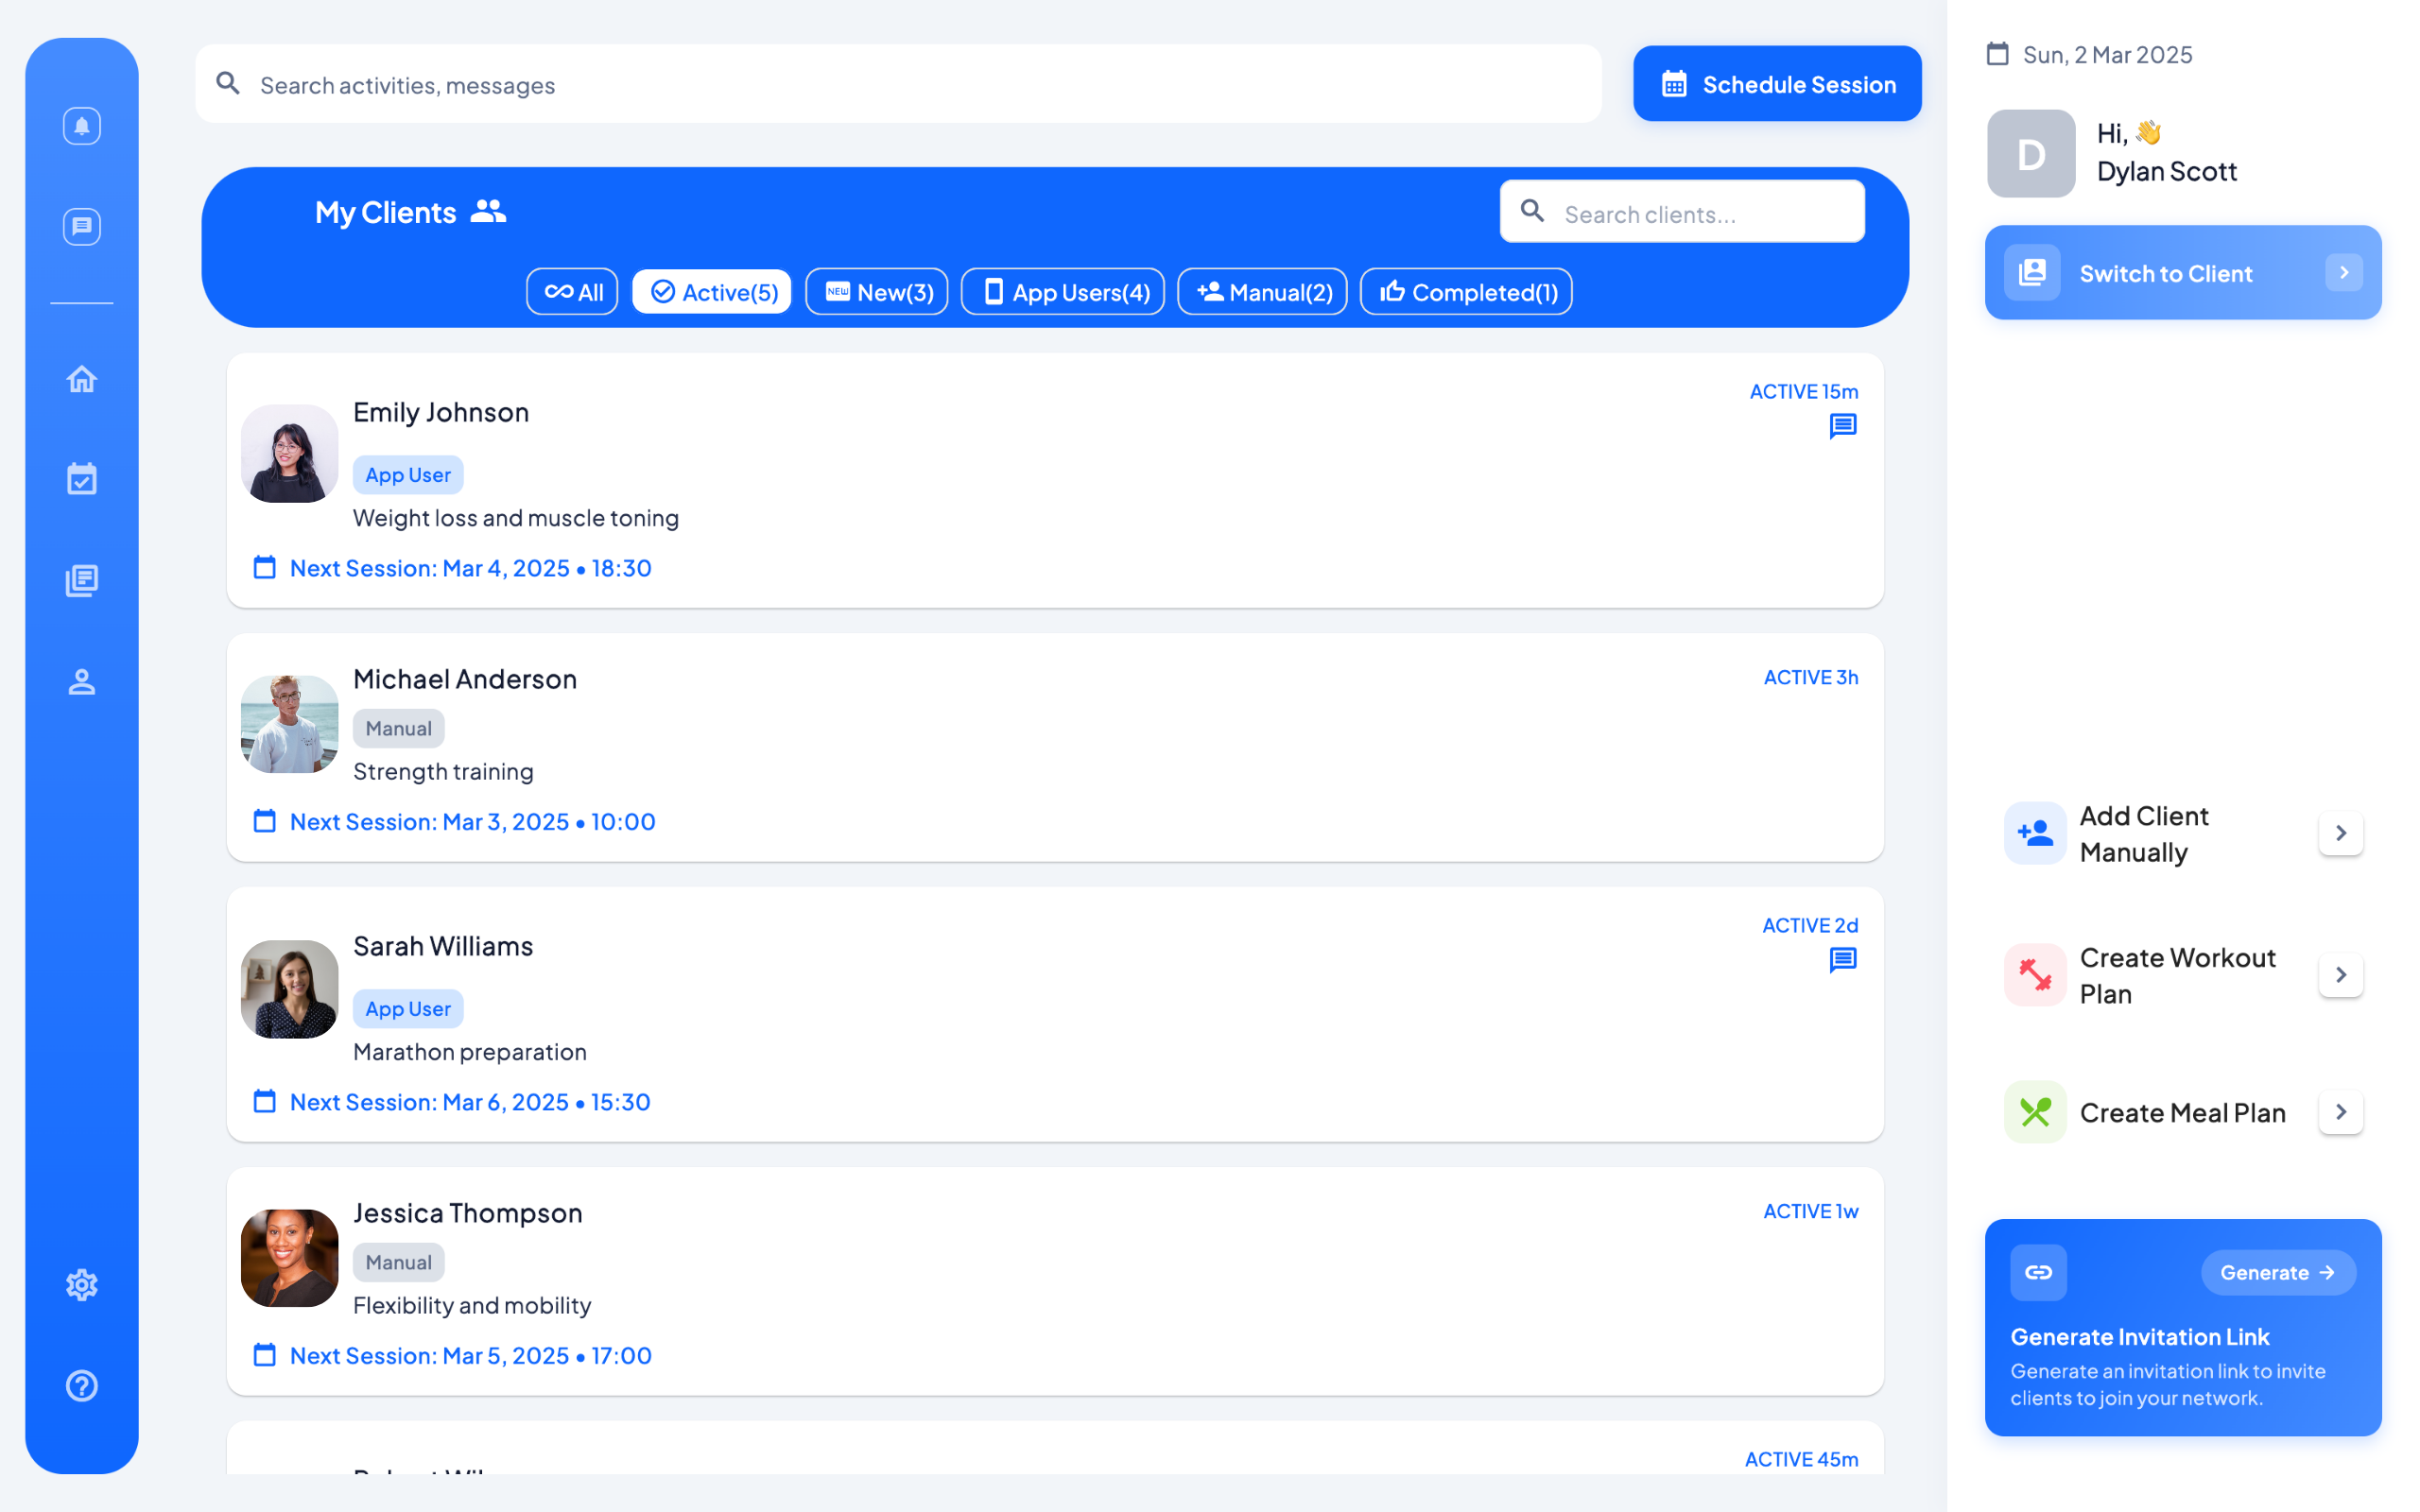Click the ACTIVE 3h status
Screen dimensions: 2420x1512
(1811, 678)
